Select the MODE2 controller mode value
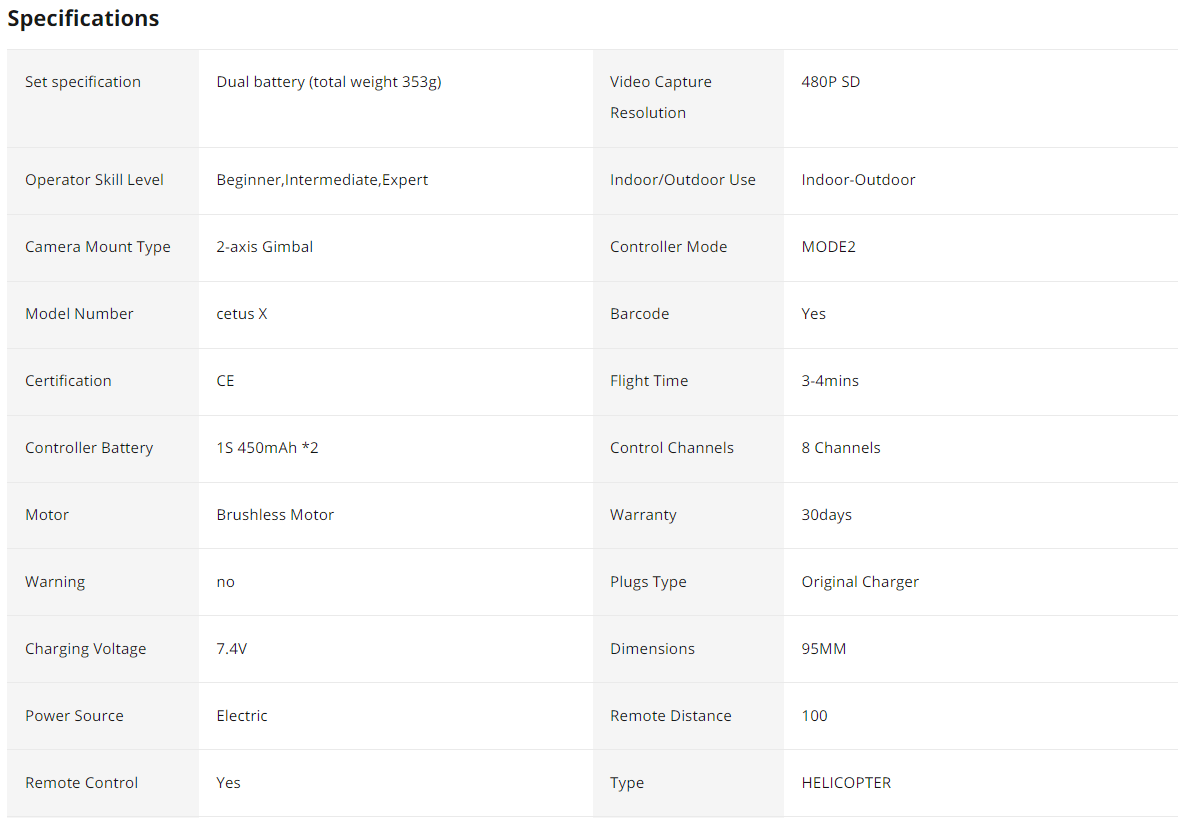This screenshot has height=818, width=1179. pos(828,247)
